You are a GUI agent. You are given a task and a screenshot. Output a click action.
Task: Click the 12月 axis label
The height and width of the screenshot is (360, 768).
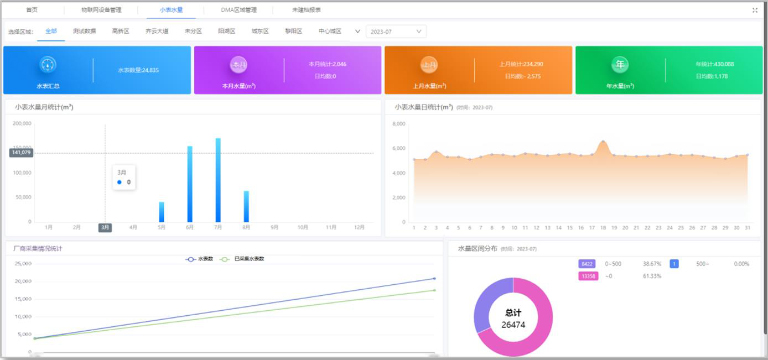pos(360,228)
